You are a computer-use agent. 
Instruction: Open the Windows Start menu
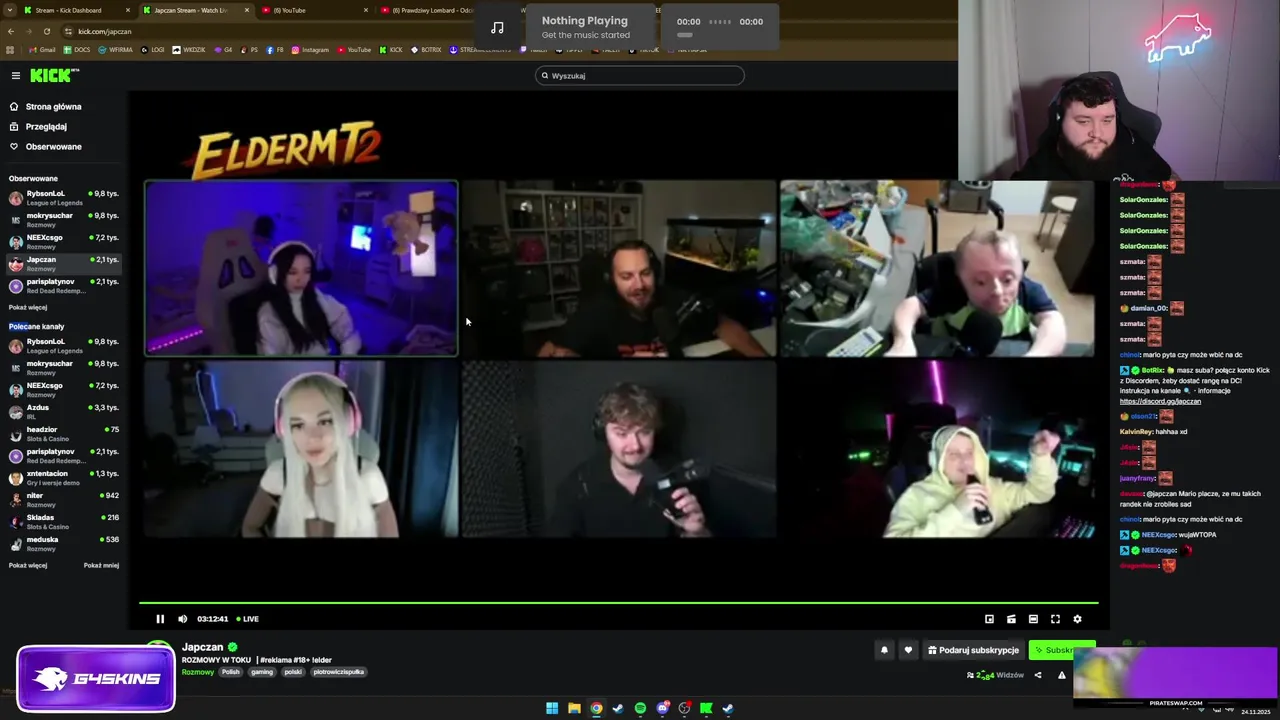(552, 708)
